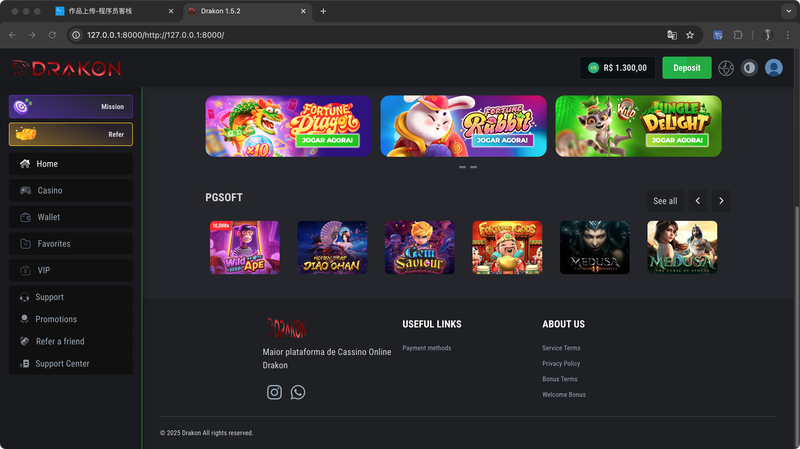Open the user profile avatar

(774, 68)
